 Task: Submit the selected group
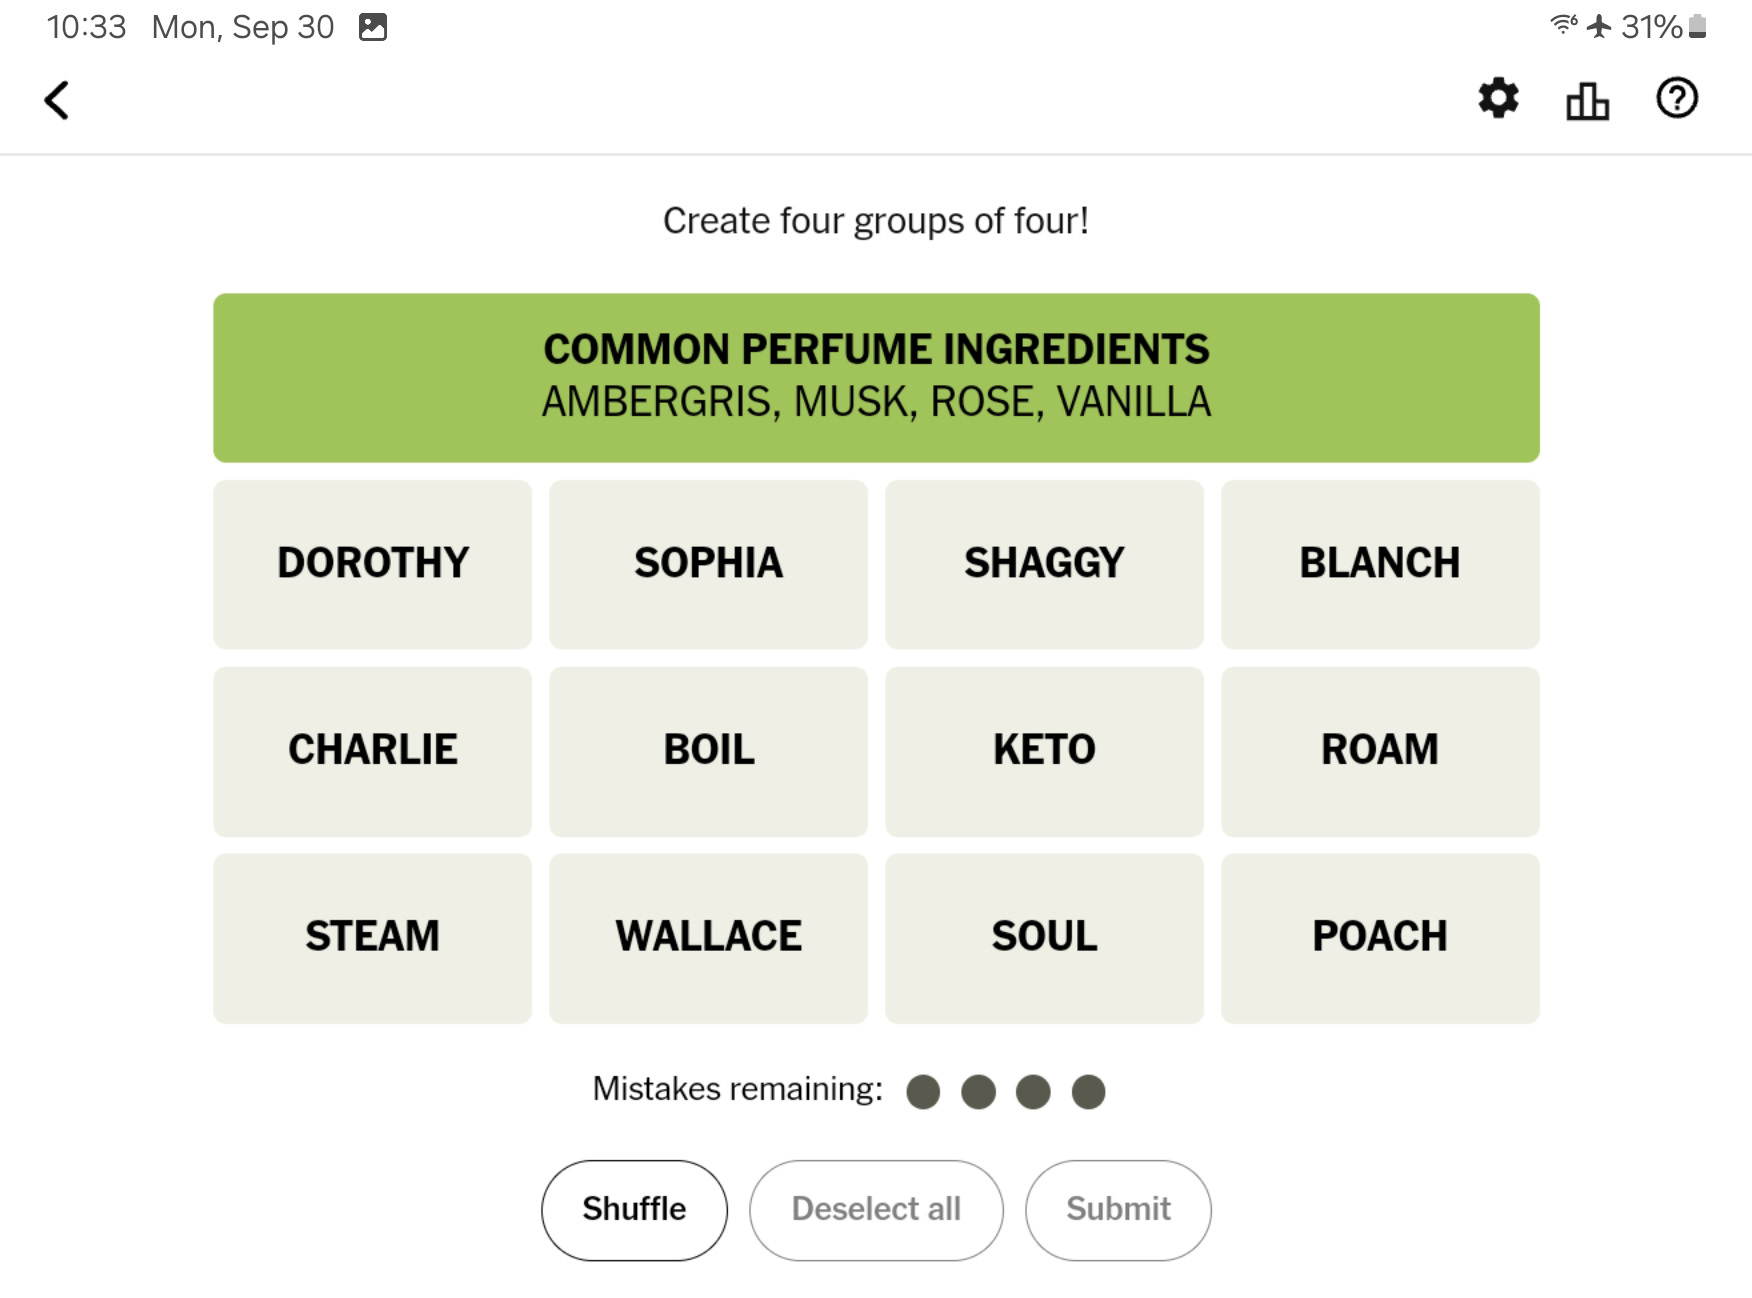coord(1118,1210)
